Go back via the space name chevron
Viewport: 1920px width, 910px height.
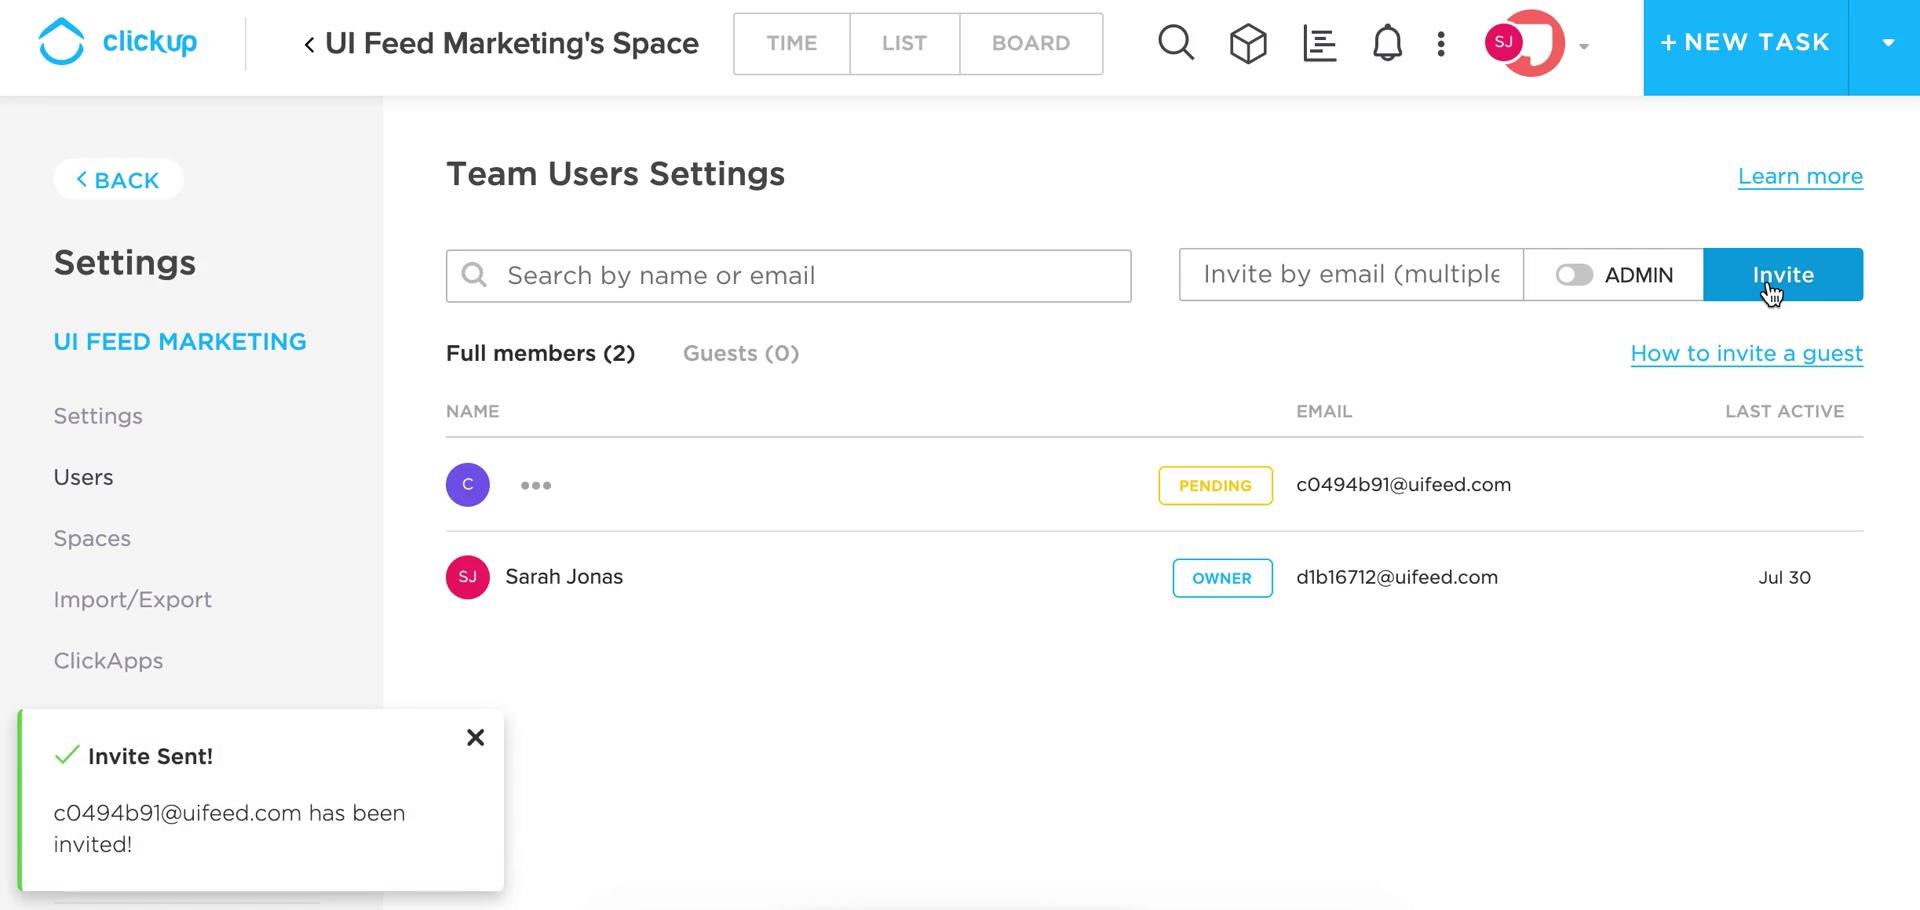(309, 44)
